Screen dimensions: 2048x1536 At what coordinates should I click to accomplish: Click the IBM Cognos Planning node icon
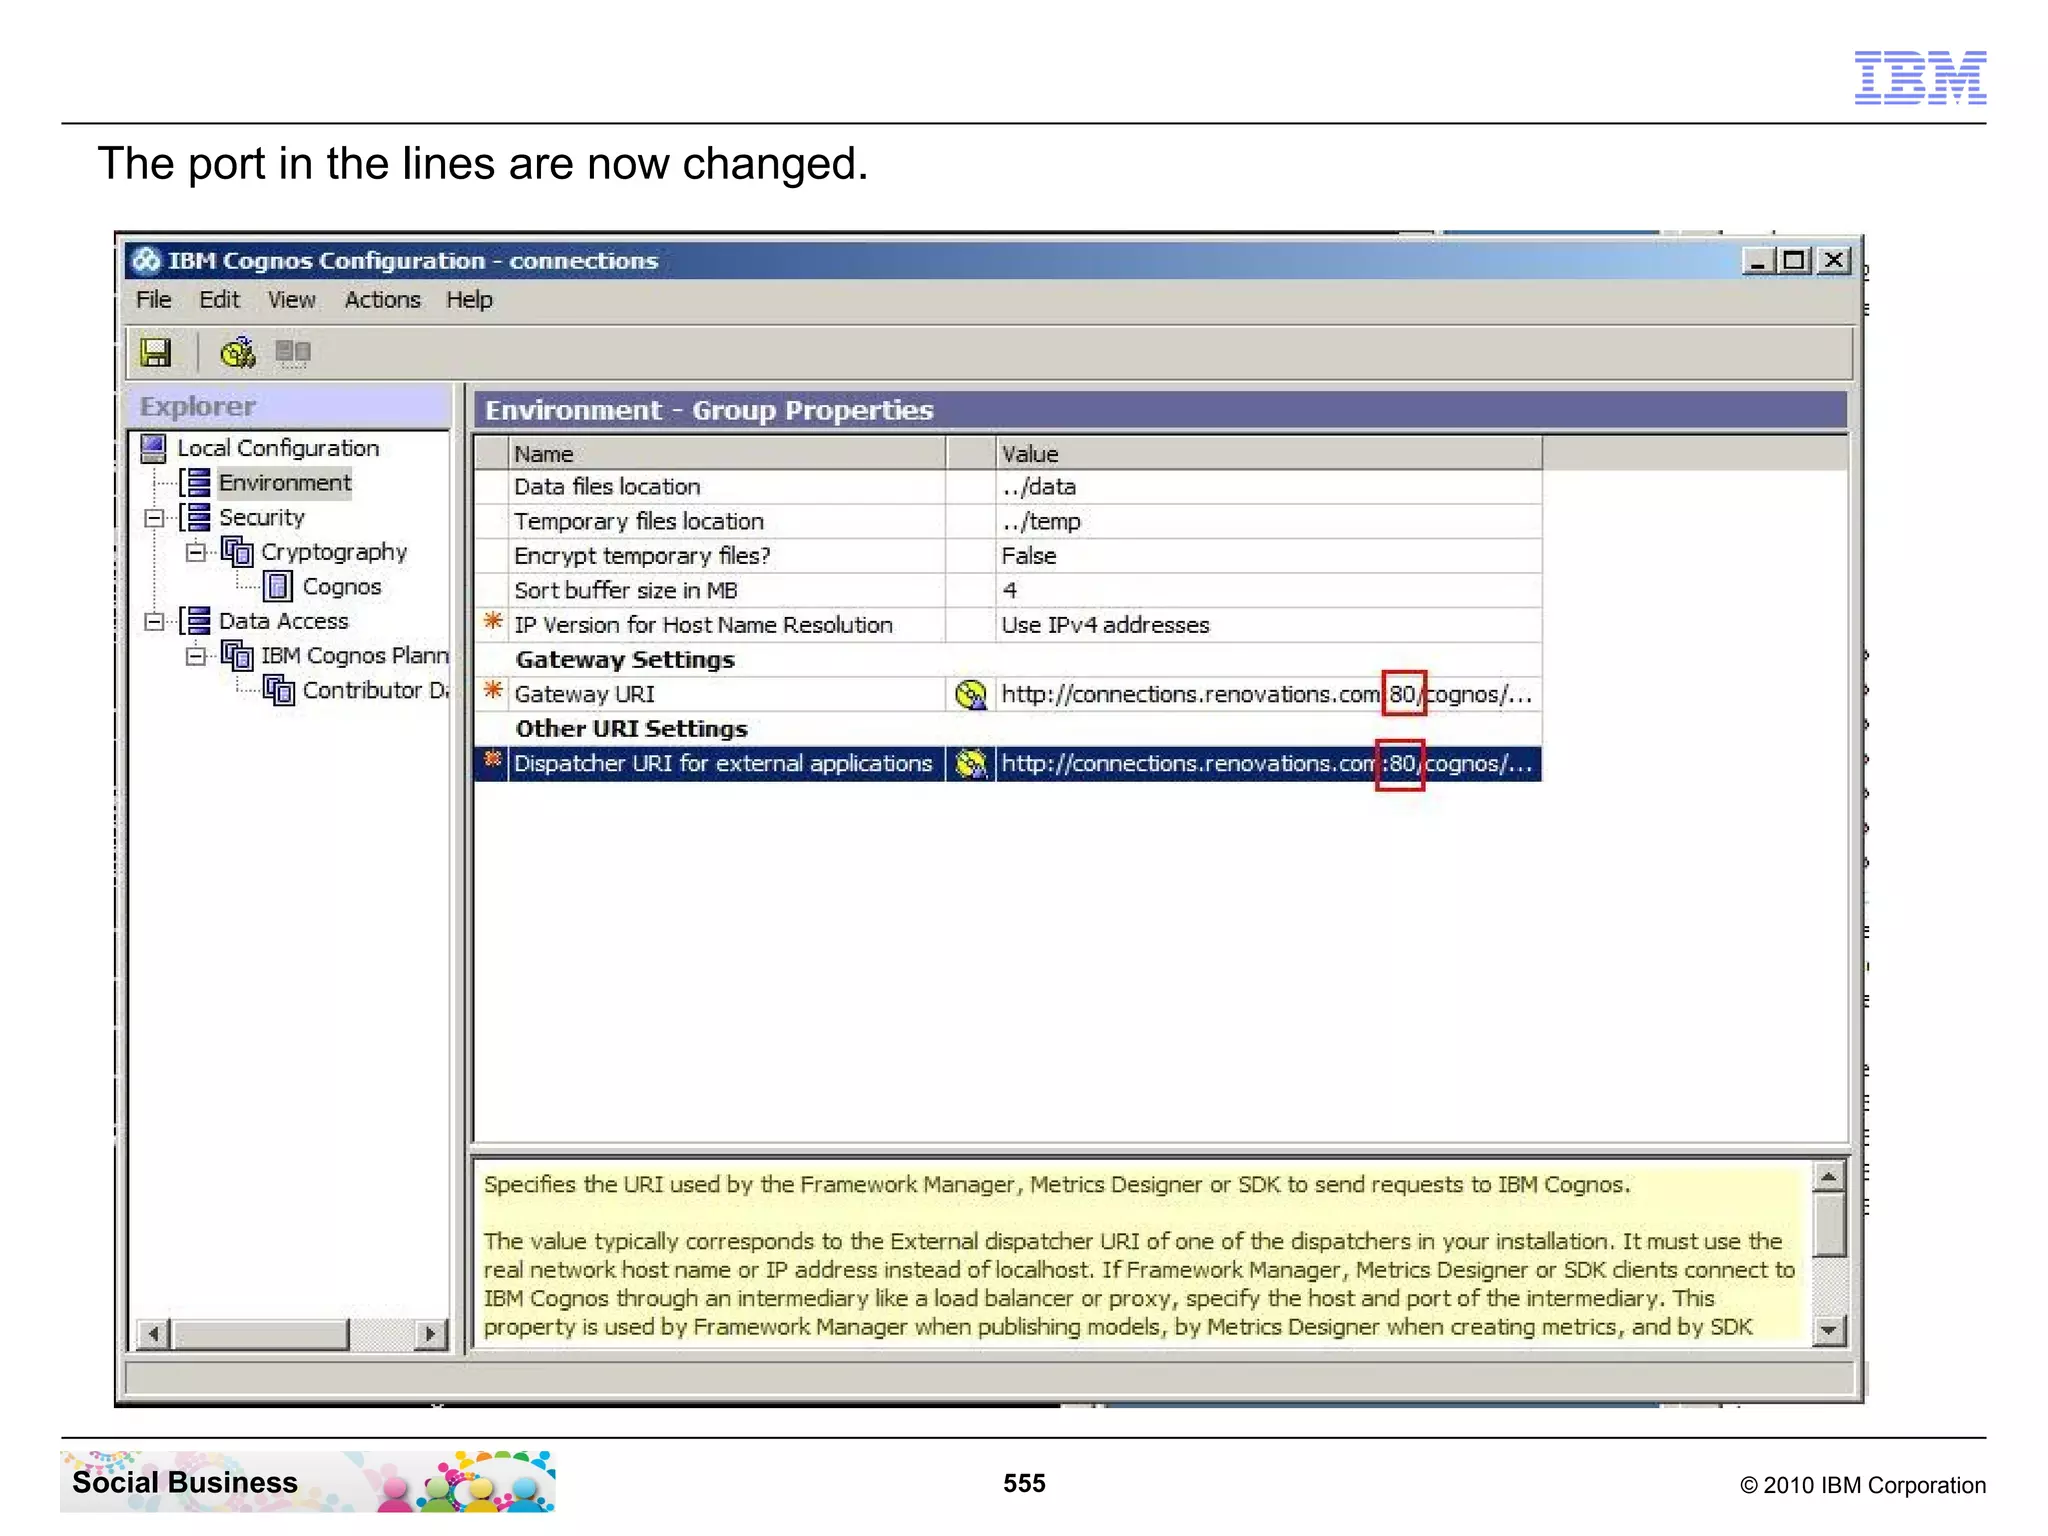pyautogui.click(x=237, y=656)
